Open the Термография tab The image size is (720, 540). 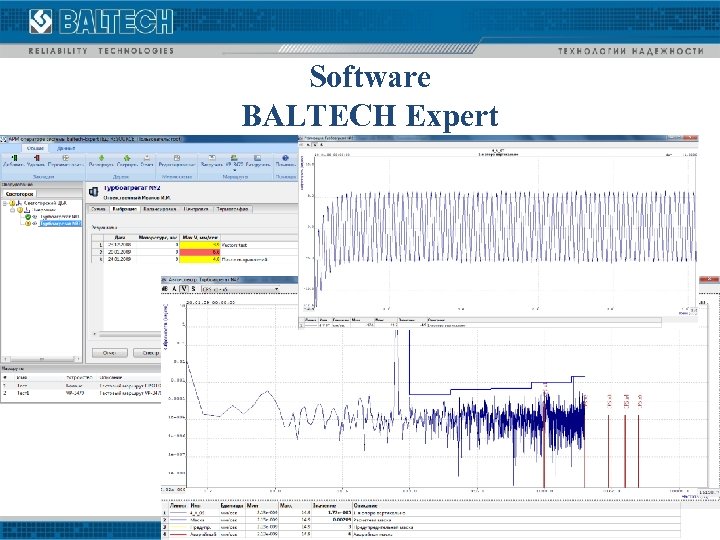click(x=232, y=209)
